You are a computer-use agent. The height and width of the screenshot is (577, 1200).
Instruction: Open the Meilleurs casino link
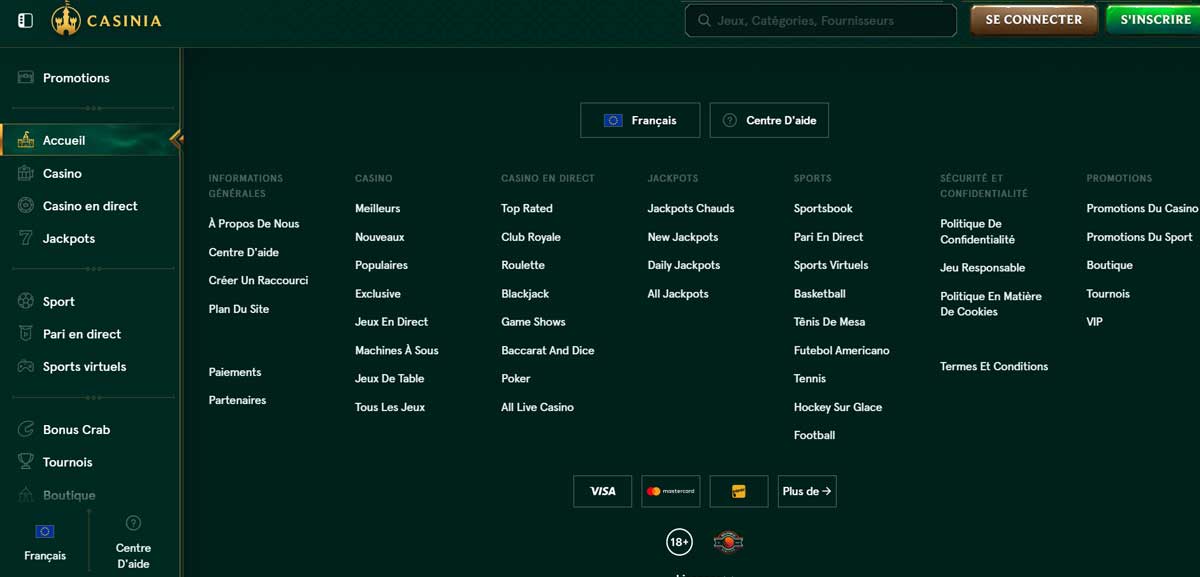(377, 208)
